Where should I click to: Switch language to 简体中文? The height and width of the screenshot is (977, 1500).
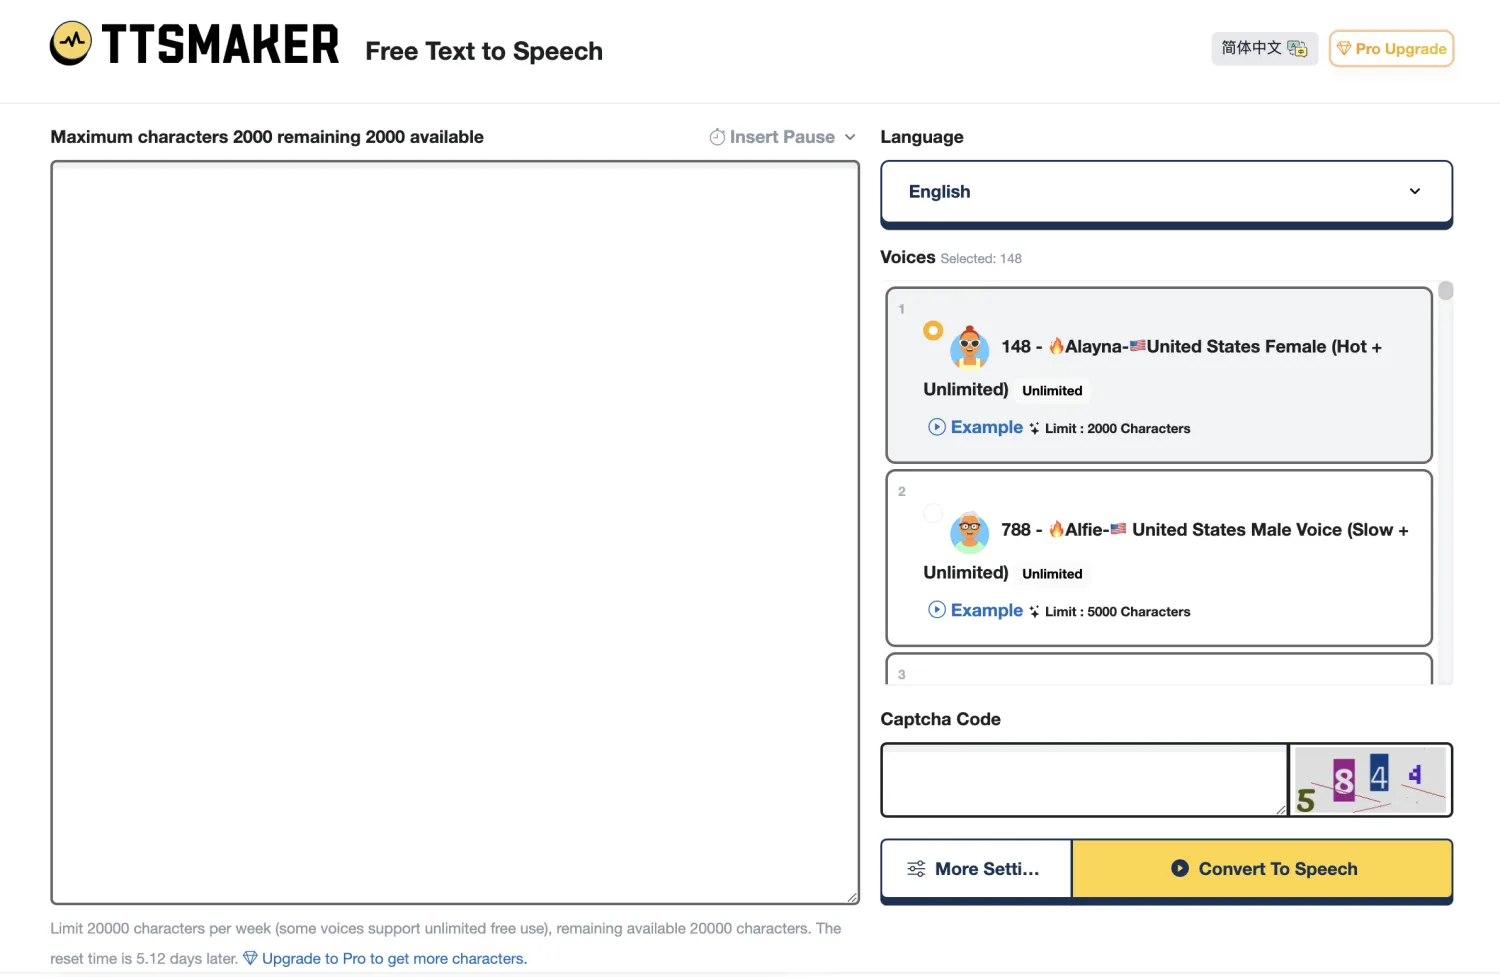coord(1265,48)
